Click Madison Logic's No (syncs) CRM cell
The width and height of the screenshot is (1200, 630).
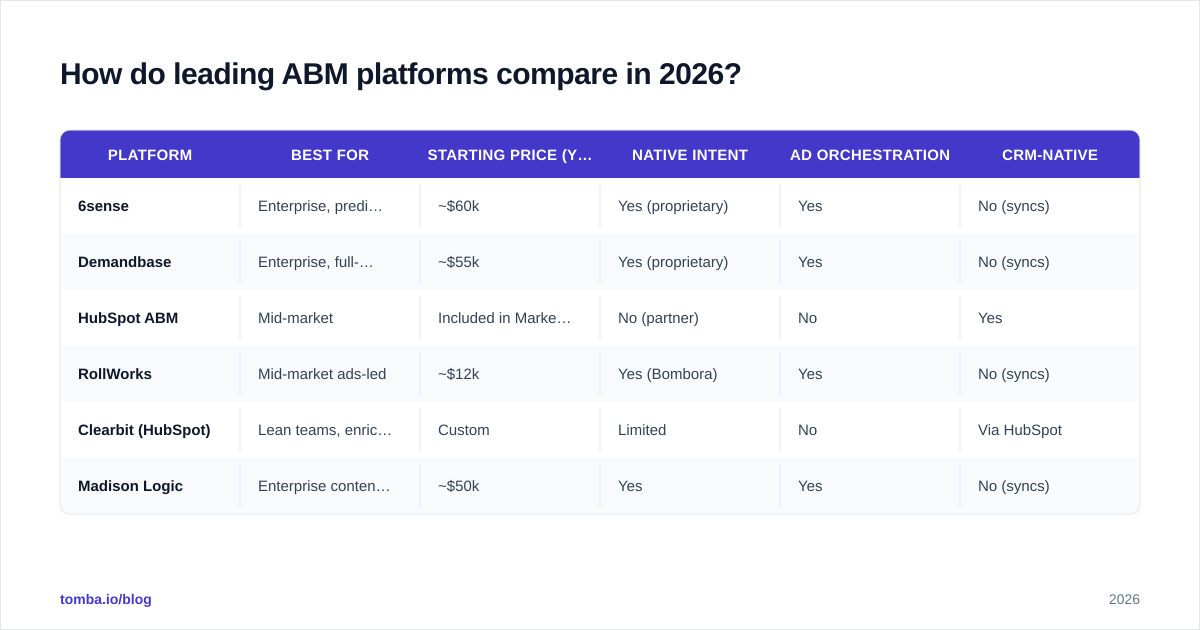1050,486
